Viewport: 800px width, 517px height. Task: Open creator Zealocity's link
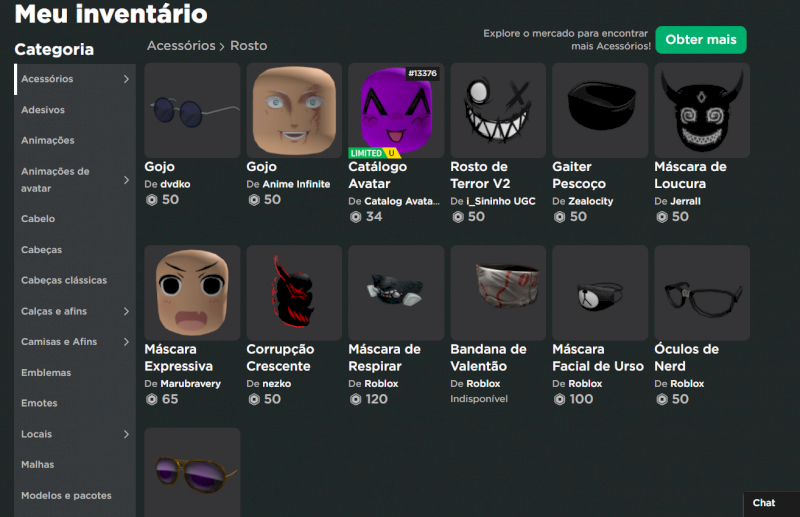click(591, 201)
